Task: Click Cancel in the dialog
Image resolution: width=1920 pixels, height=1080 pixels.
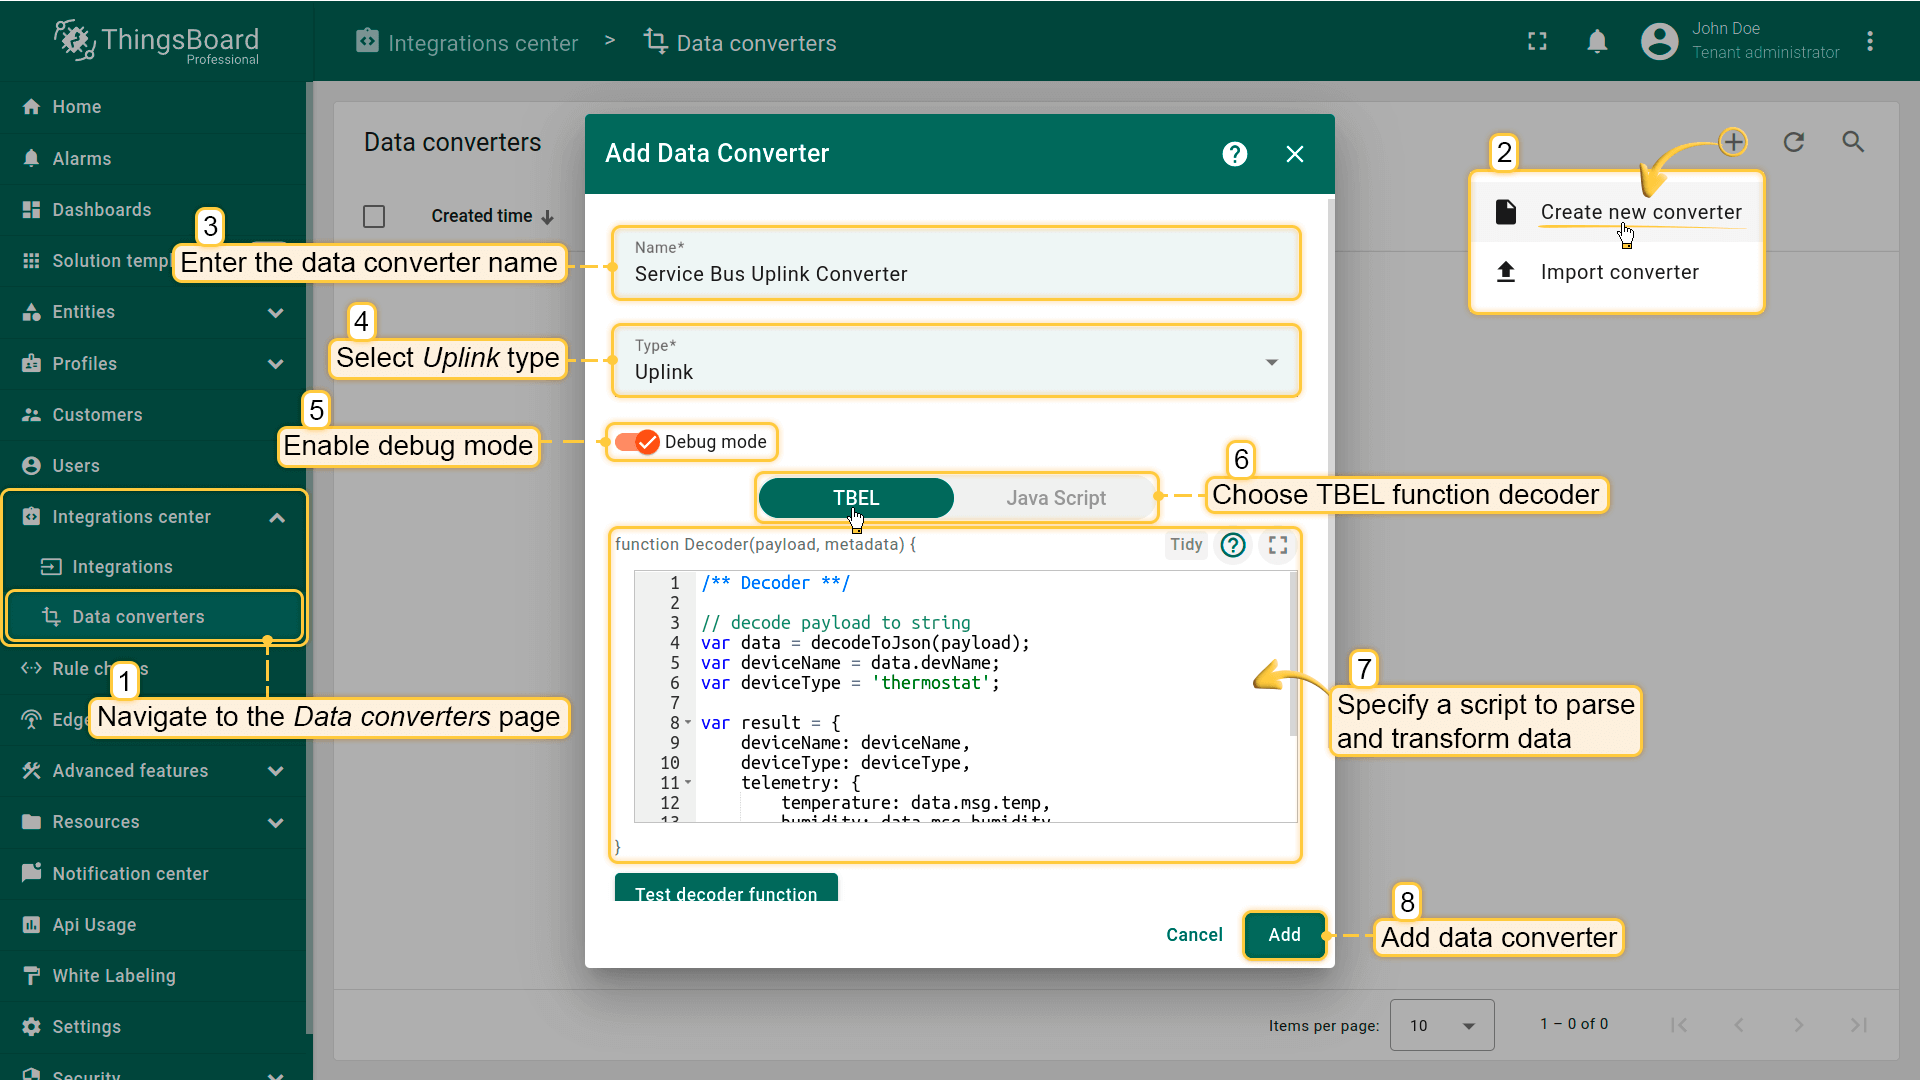Action: [x=1194, y=935]
